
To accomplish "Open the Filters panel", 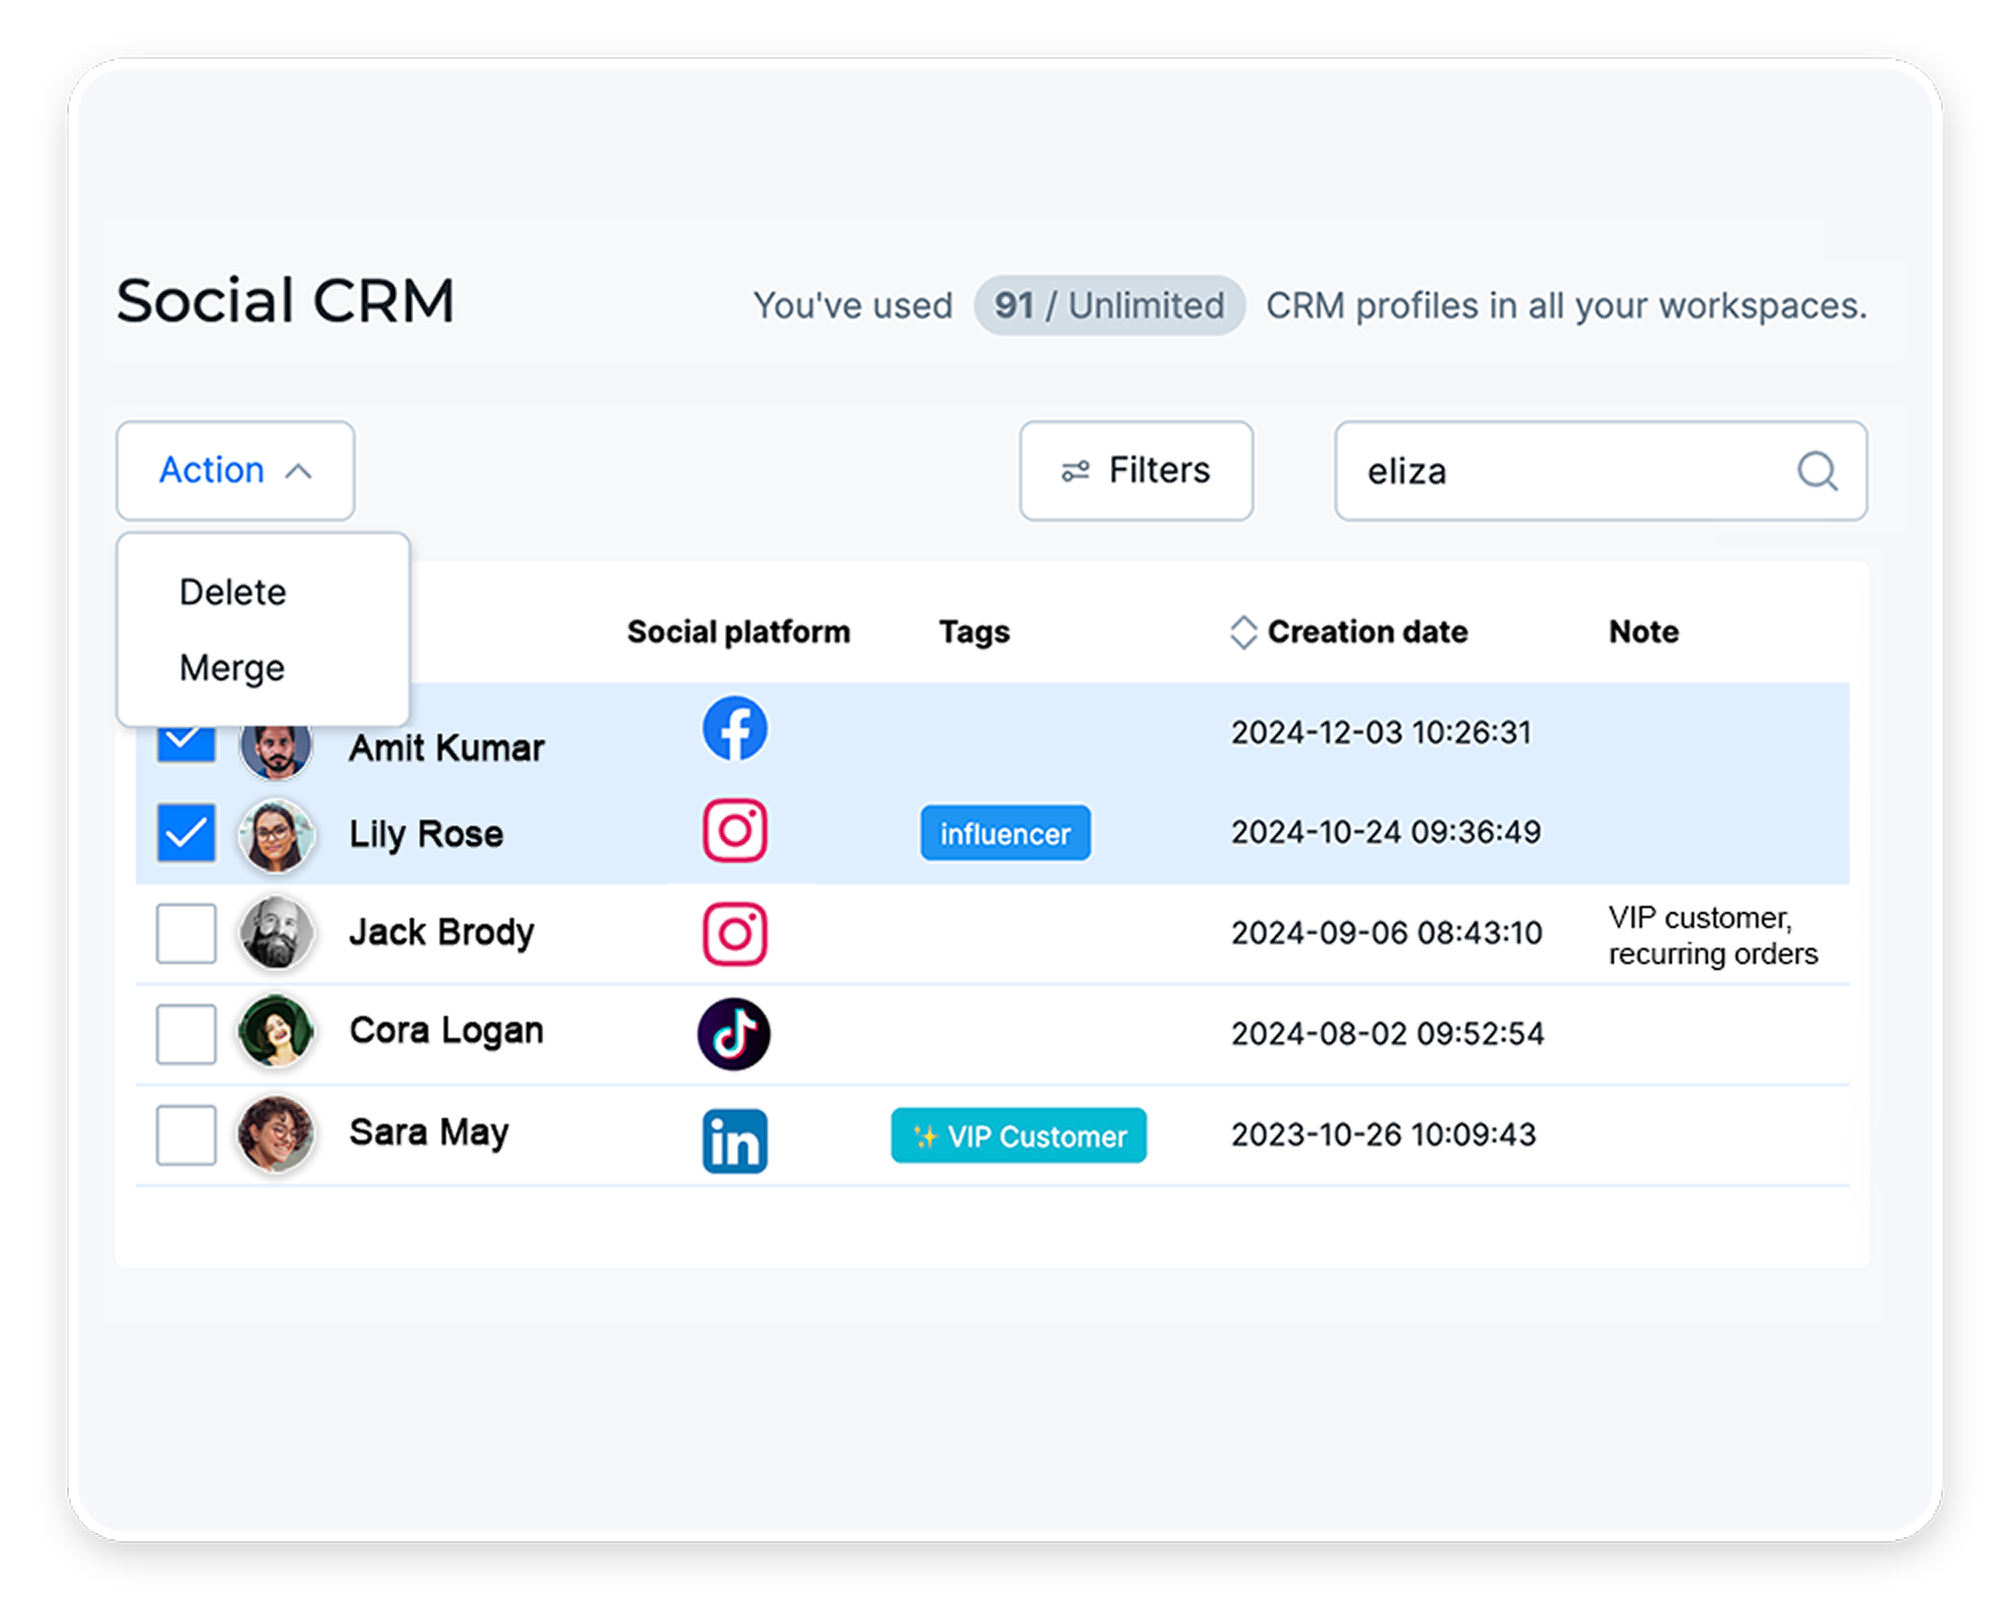I will [x=1136, y=471].
